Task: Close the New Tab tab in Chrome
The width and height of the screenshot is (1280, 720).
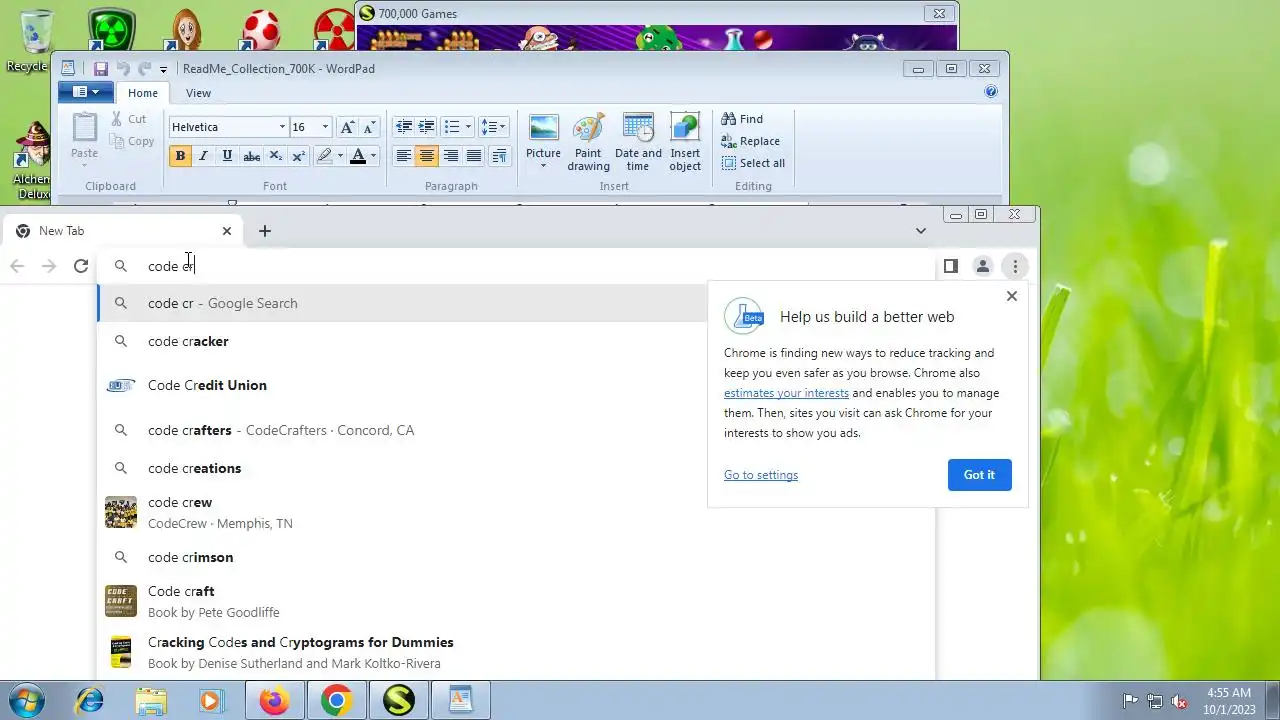Action: coord(227,231)
